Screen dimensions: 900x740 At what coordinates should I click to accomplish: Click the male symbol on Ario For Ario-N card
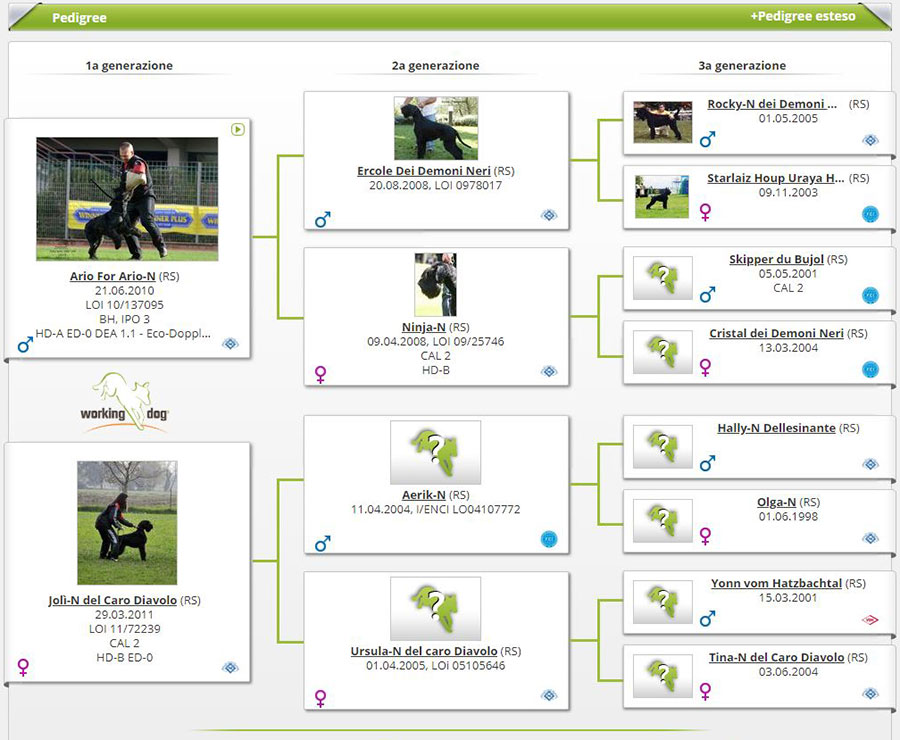point(25,344)
